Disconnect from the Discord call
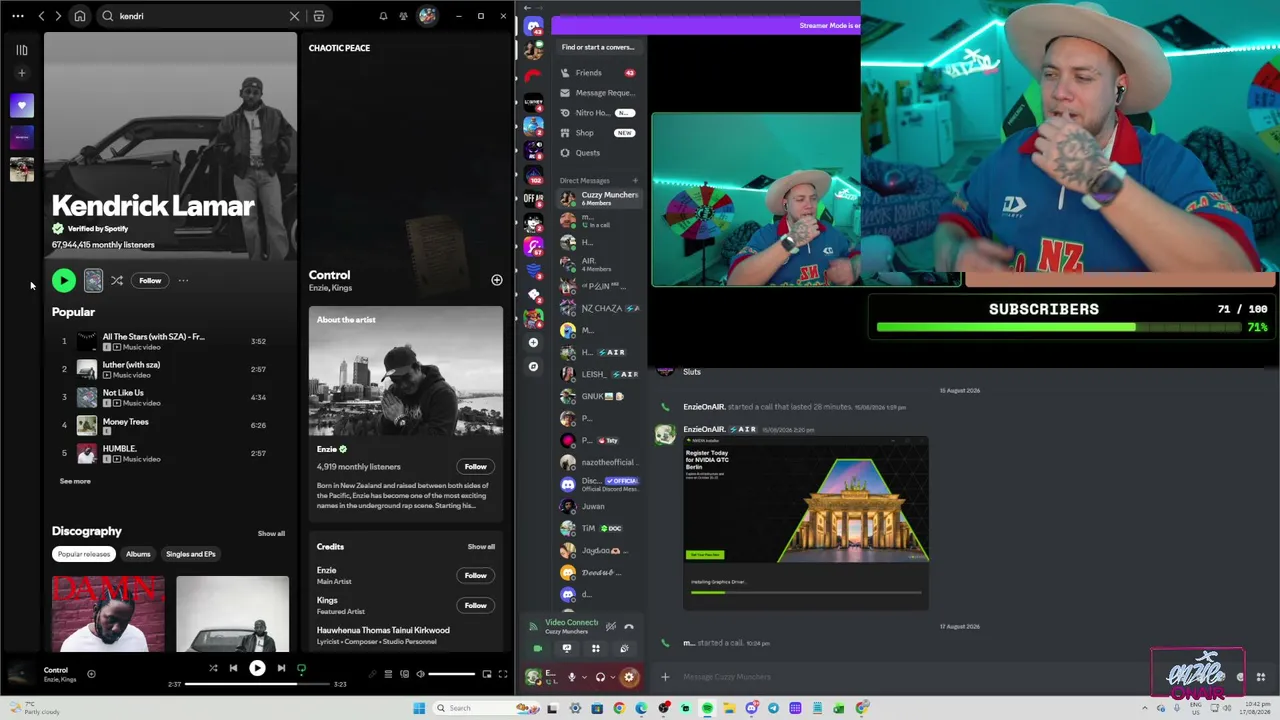 [x=629, y=627]
